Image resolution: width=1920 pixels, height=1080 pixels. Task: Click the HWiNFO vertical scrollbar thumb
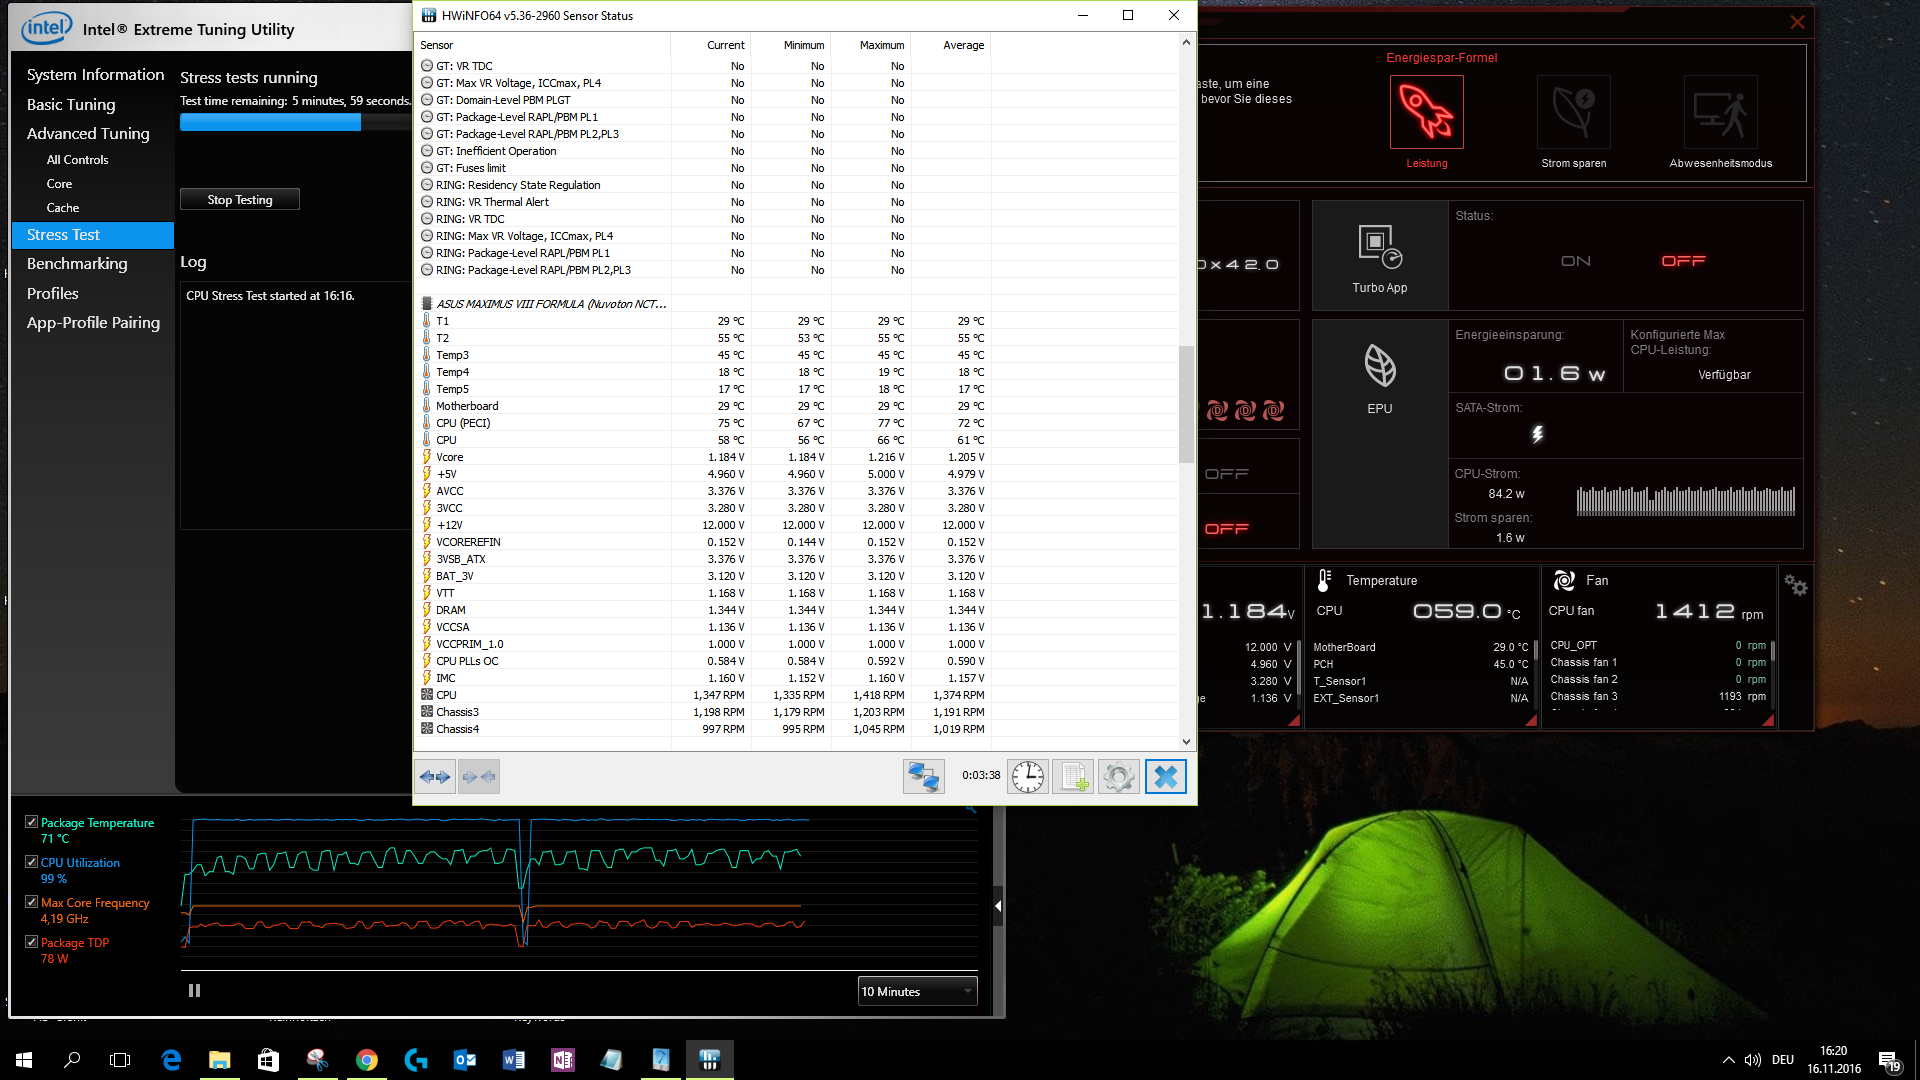tap(1186, 404)
